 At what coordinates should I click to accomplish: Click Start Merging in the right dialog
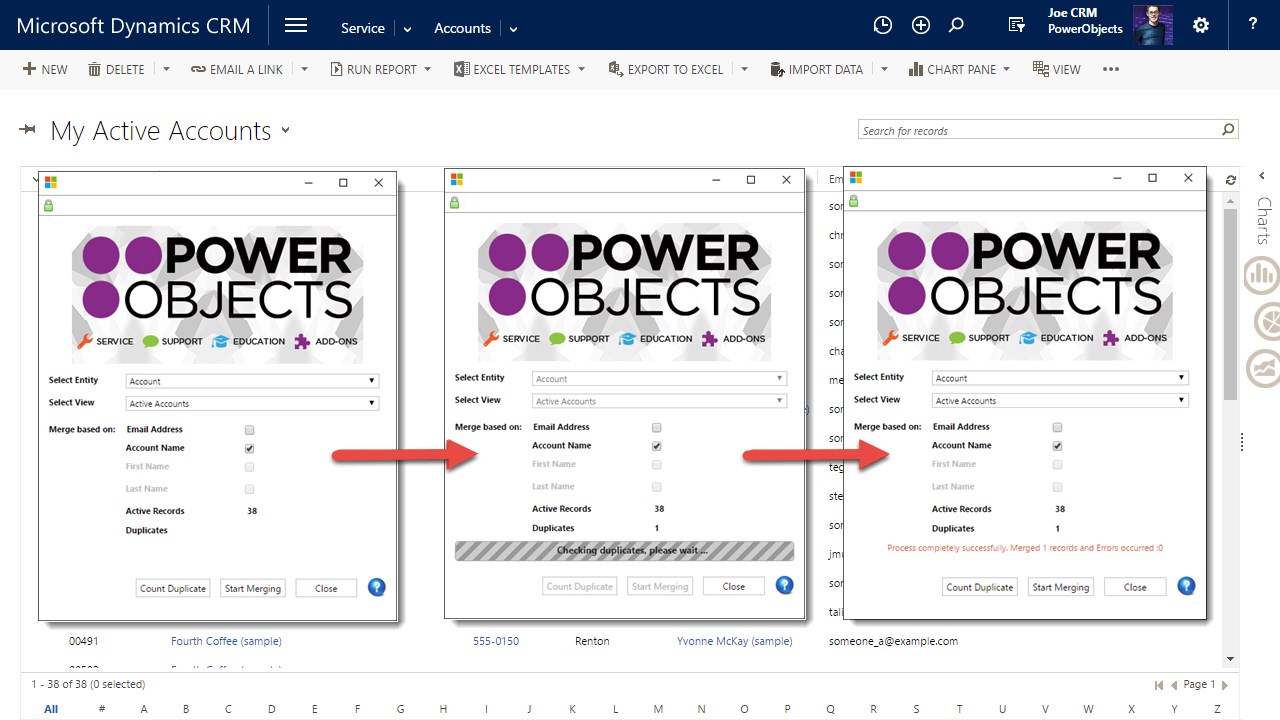1060,587
